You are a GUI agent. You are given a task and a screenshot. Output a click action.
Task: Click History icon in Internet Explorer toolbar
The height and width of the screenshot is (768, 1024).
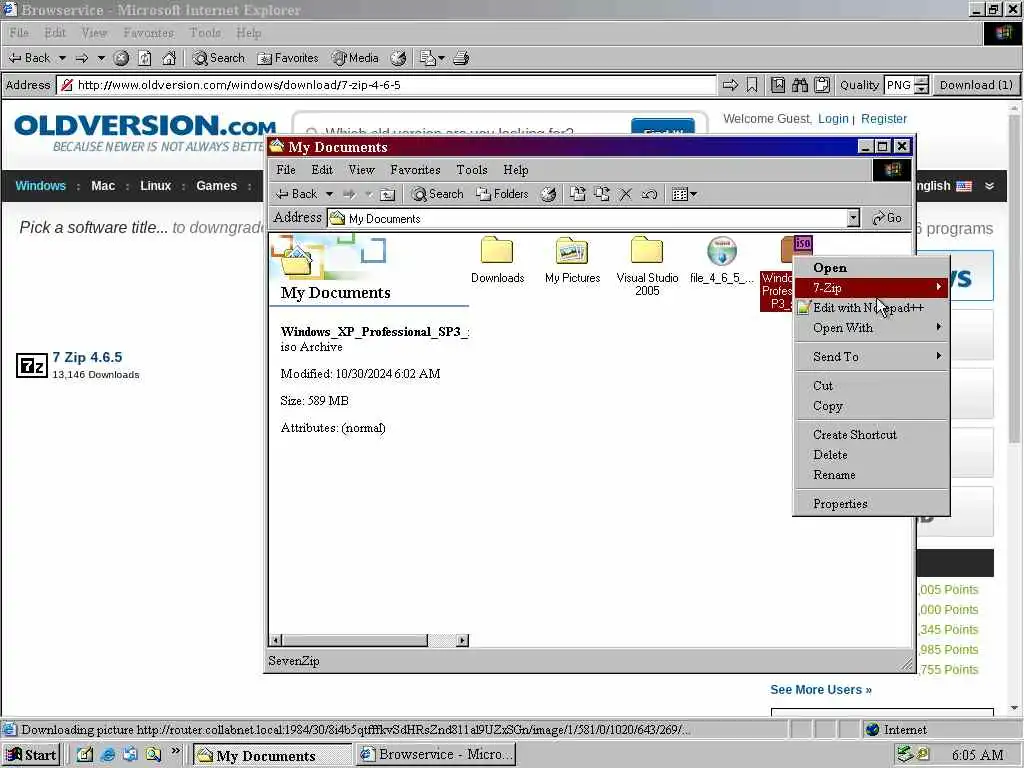(x=398, y=58)
